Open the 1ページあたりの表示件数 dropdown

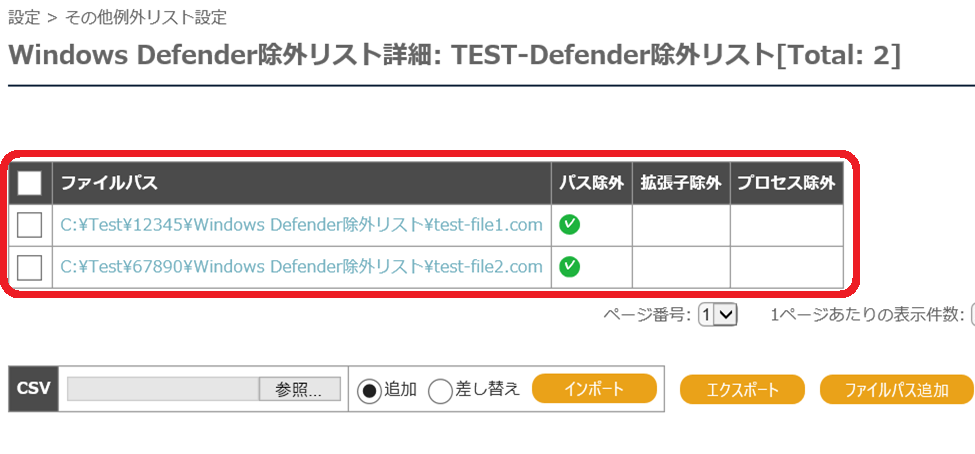(972, 315)
